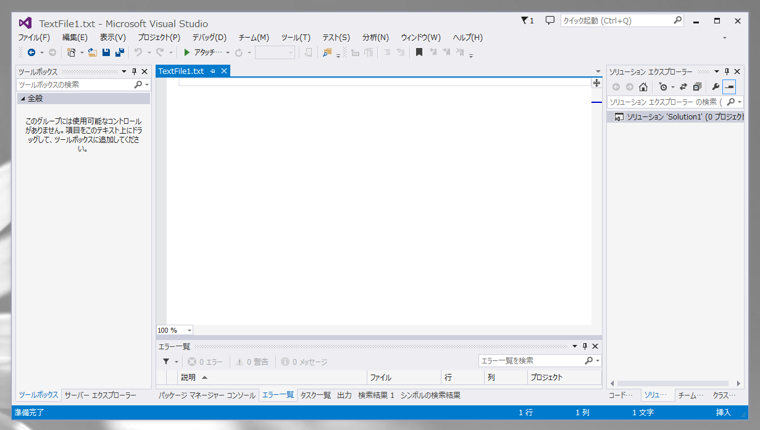This screenshot has width=760, height=430.
Task: Click the Find in Files toolbar icon
Action: (327, 52)
